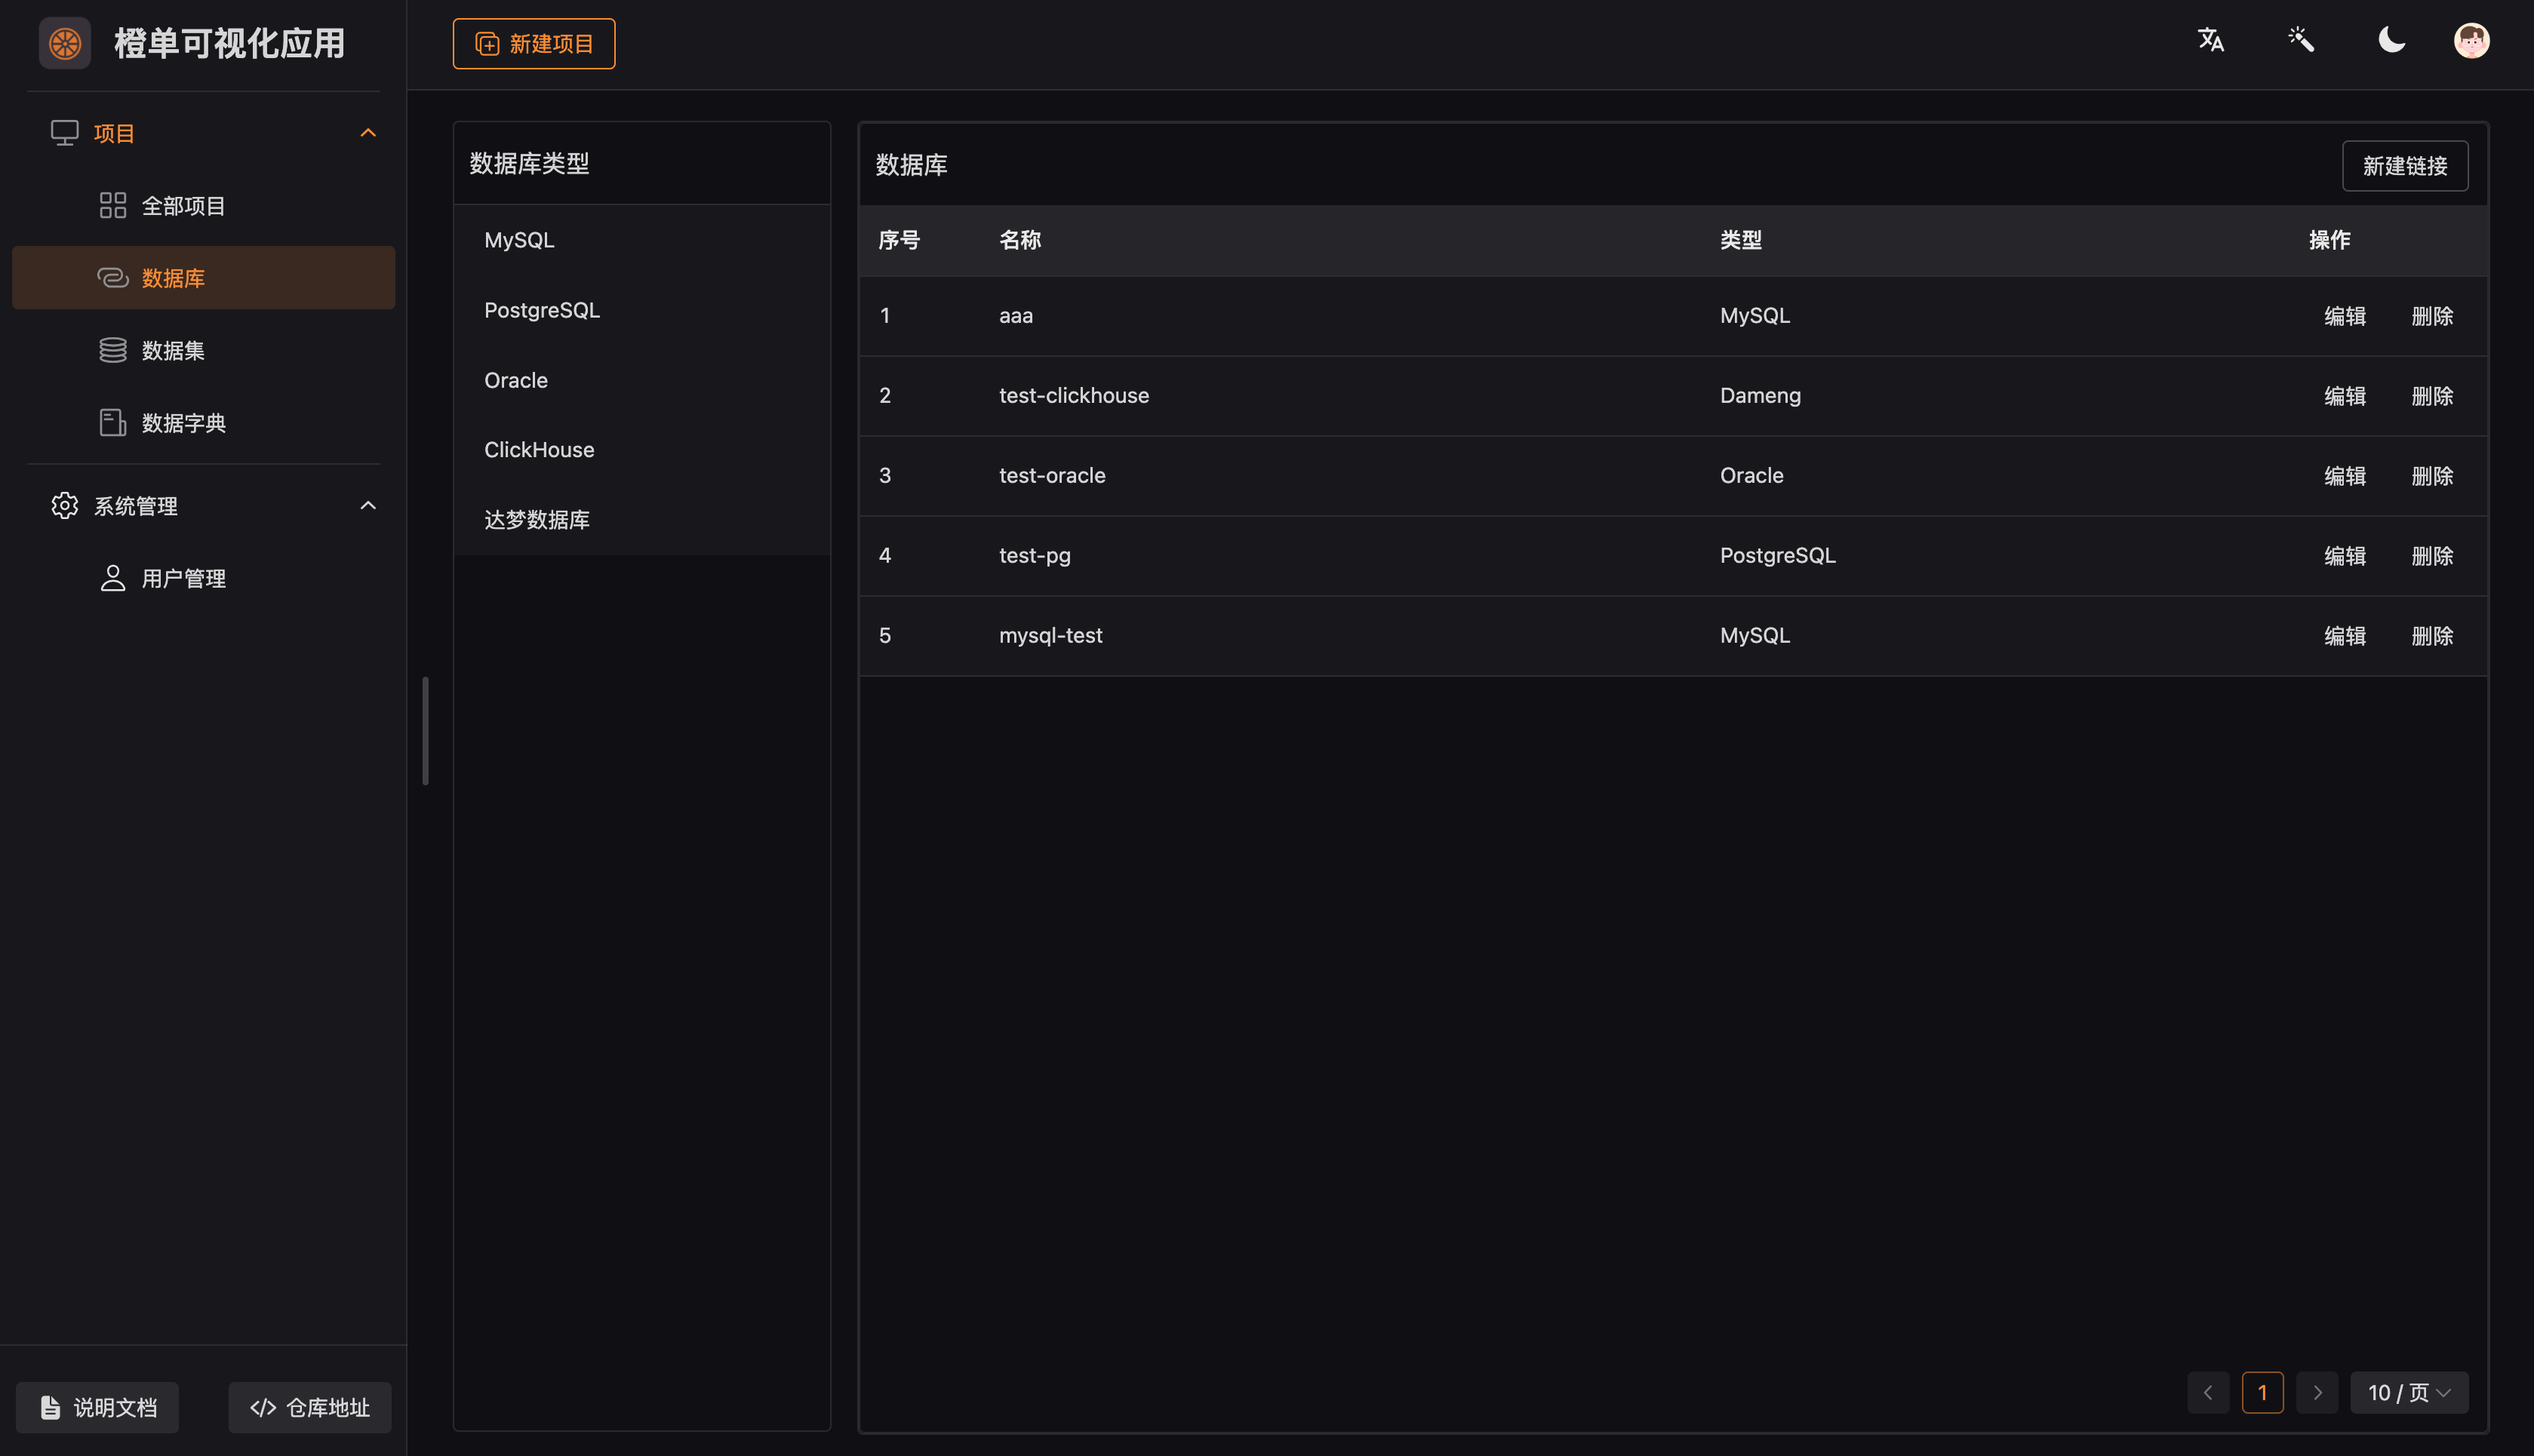Open the user avatar menu
The width and height of the screenshot is (2534, 1456).
pyautogui.click(x=2471, y=41)
